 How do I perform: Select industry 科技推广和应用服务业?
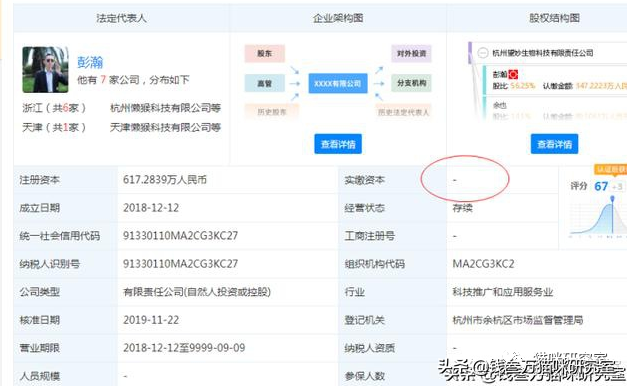(503, 292)
